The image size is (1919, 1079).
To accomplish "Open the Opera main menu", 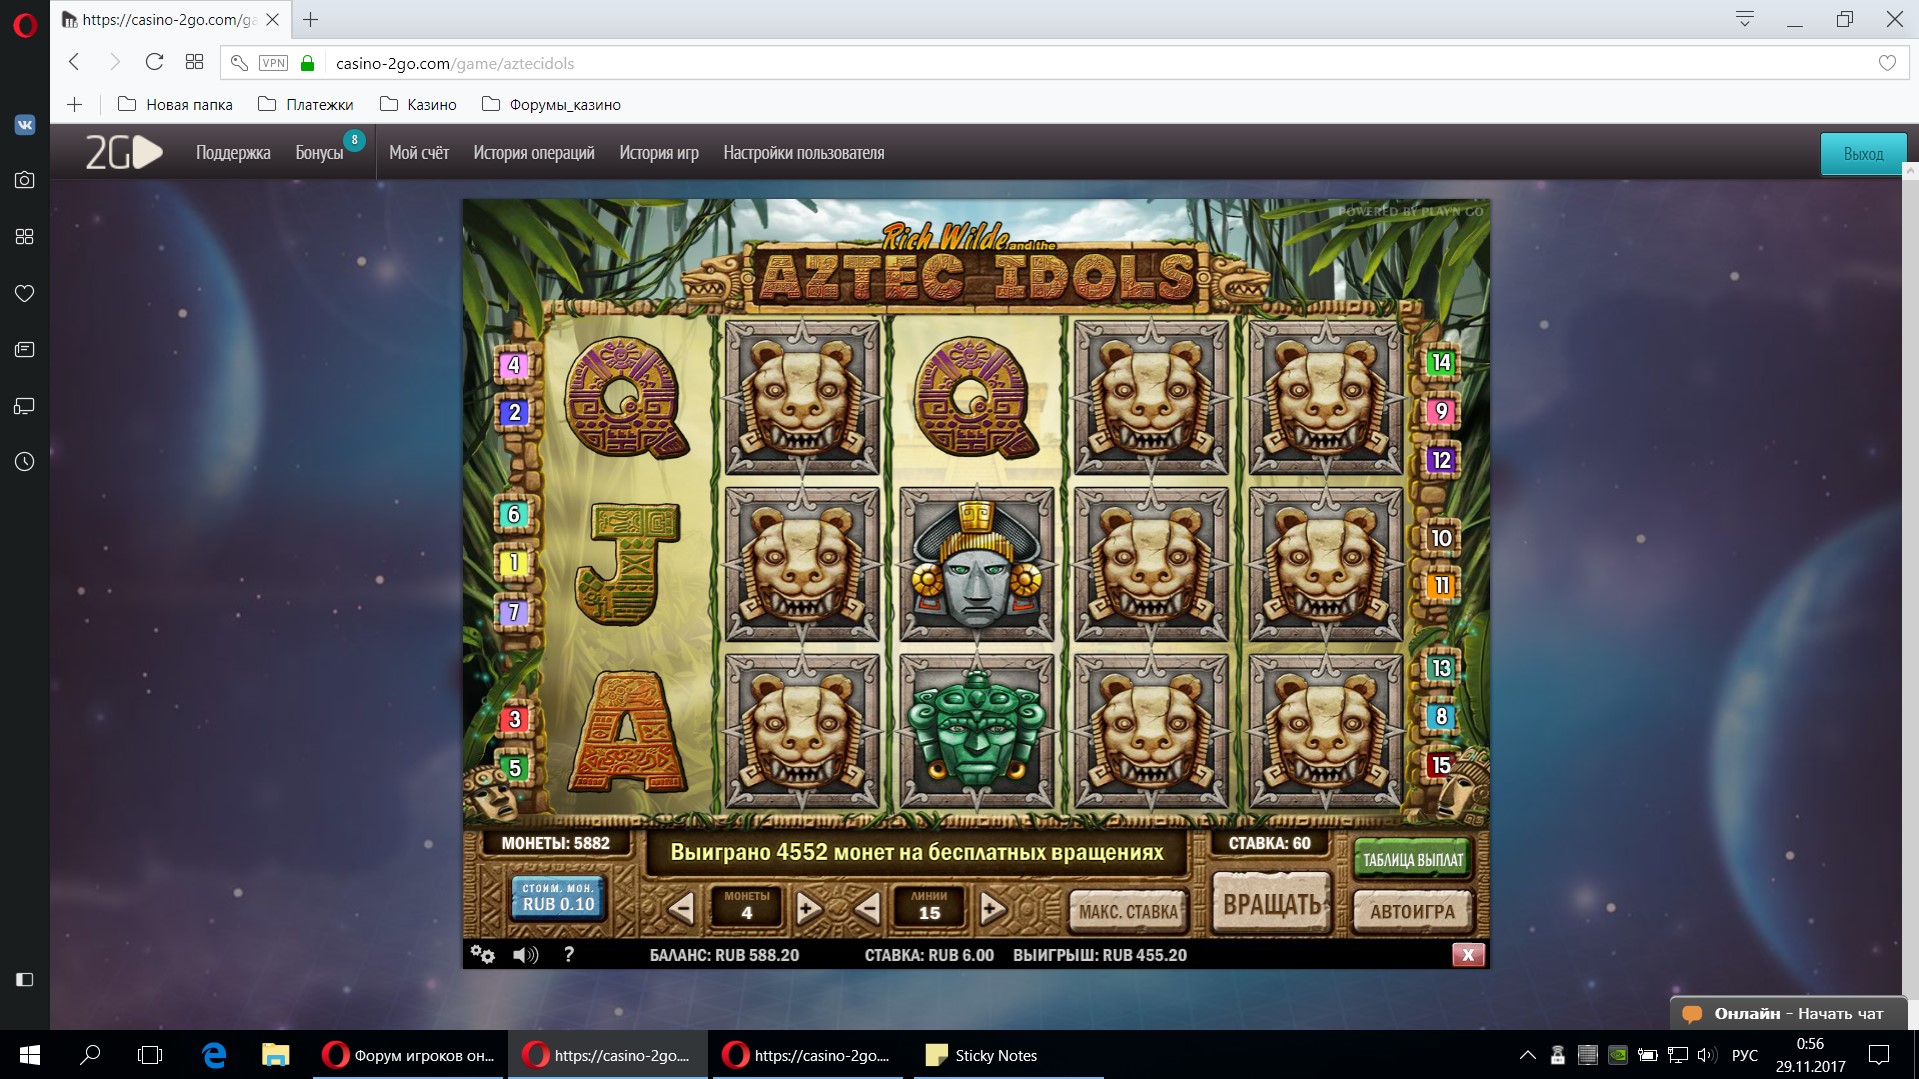I will click(x=24, y=24).
